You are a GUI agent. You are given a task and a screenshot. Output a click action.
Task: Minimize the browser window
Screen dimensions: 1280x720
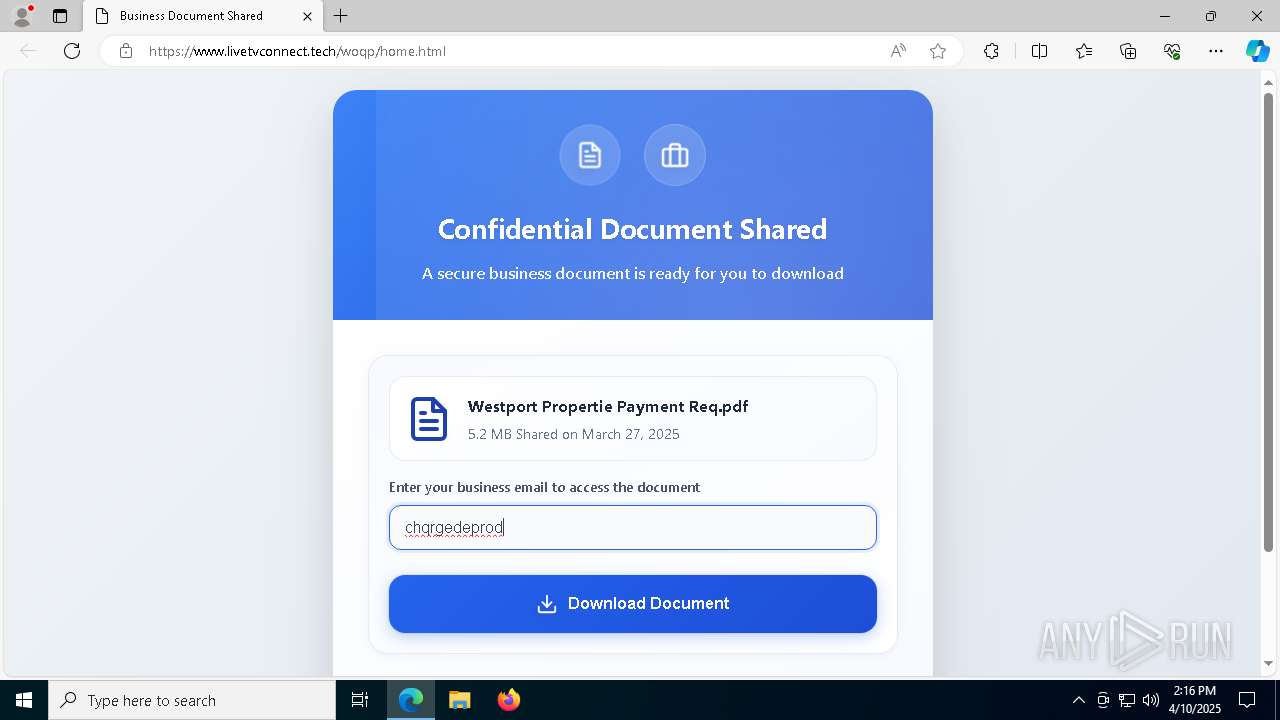click(1165, 16)
